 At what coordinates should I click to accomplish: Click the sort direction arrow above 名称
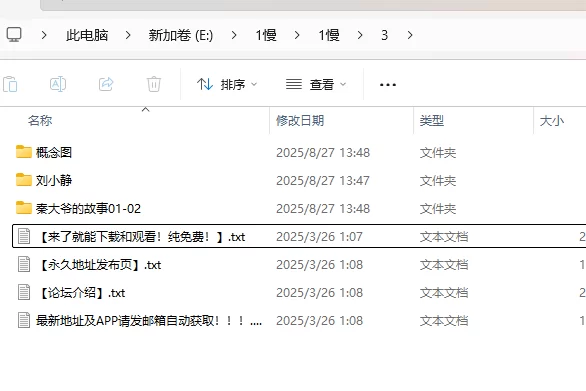pos(146,110)
